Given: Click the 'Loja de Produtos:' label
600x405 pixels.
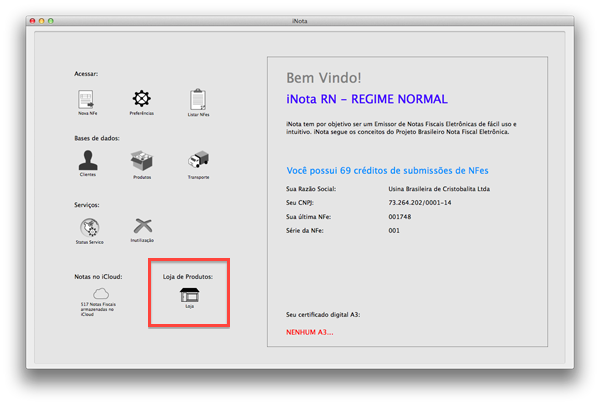Looking at the screenshot, I should tap(188, 276).
